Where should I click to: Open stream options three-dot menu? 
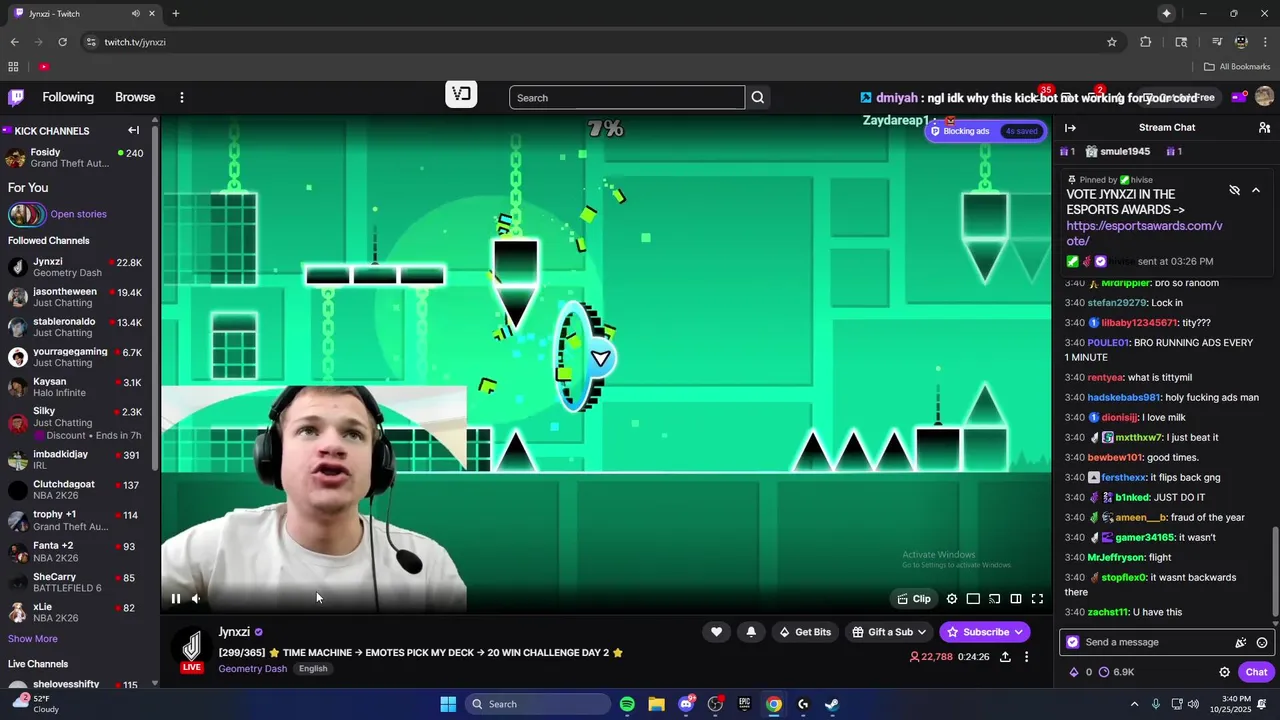pos(1026,657)
